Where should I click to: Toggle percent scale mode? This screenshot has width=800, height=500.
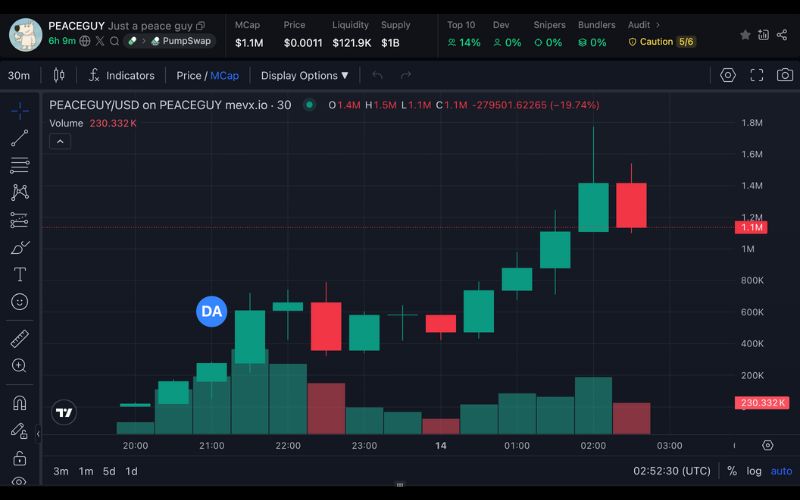[732, 471]
